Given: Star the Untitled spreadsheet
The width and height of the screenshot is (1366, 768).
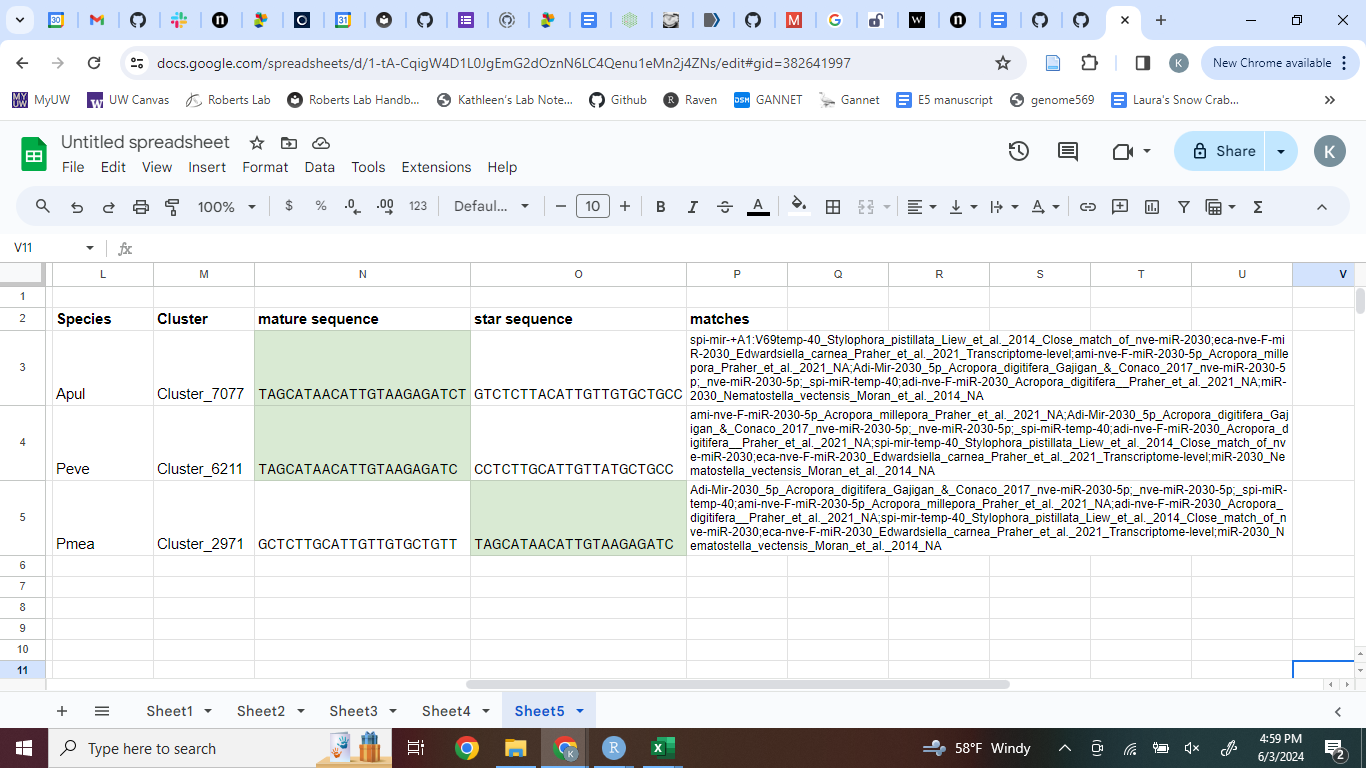Looking at the screenshot, I should tap(257, 143).
